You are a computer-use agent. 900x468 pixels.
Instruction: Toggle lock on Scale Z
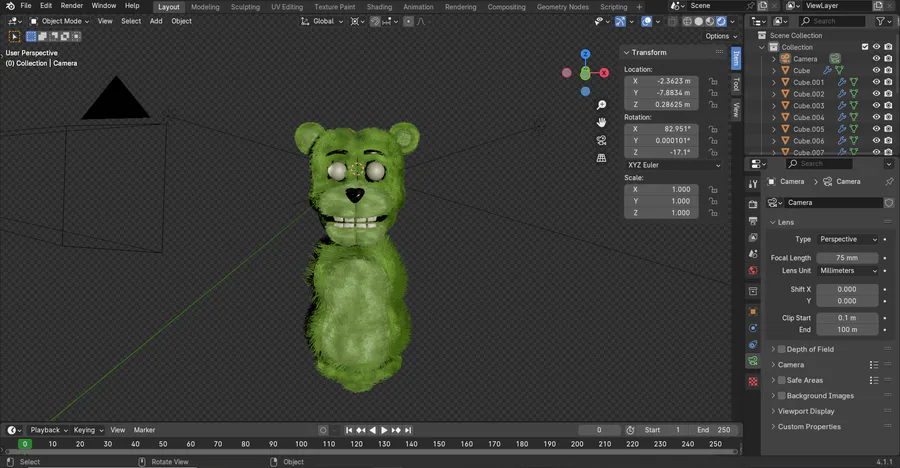(713, 213)
